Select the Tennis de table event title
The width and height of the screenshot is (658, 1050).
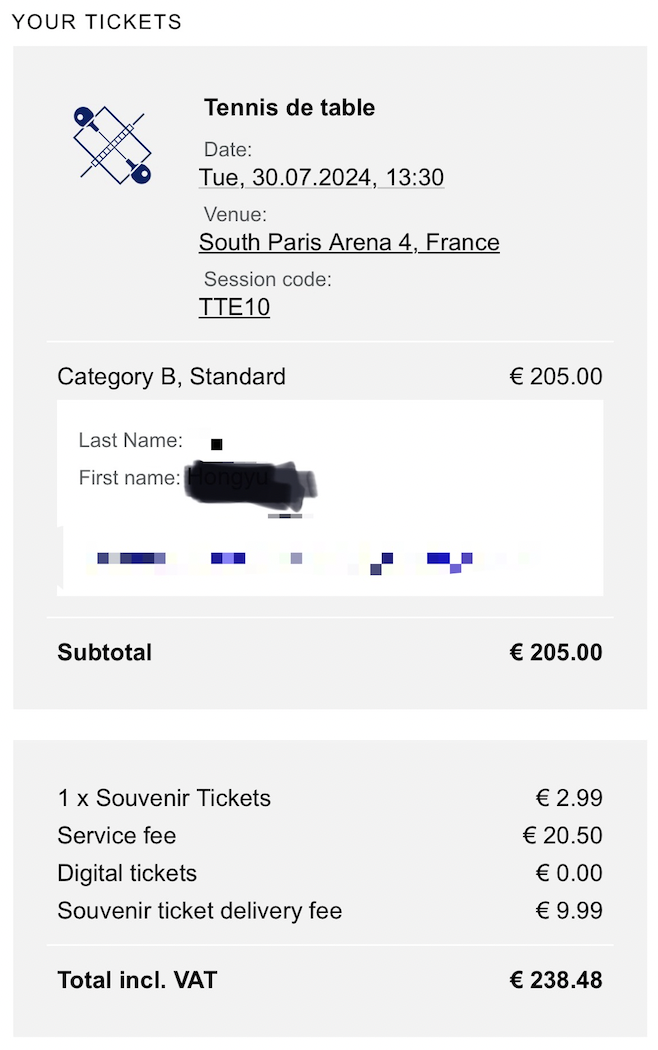289,107
